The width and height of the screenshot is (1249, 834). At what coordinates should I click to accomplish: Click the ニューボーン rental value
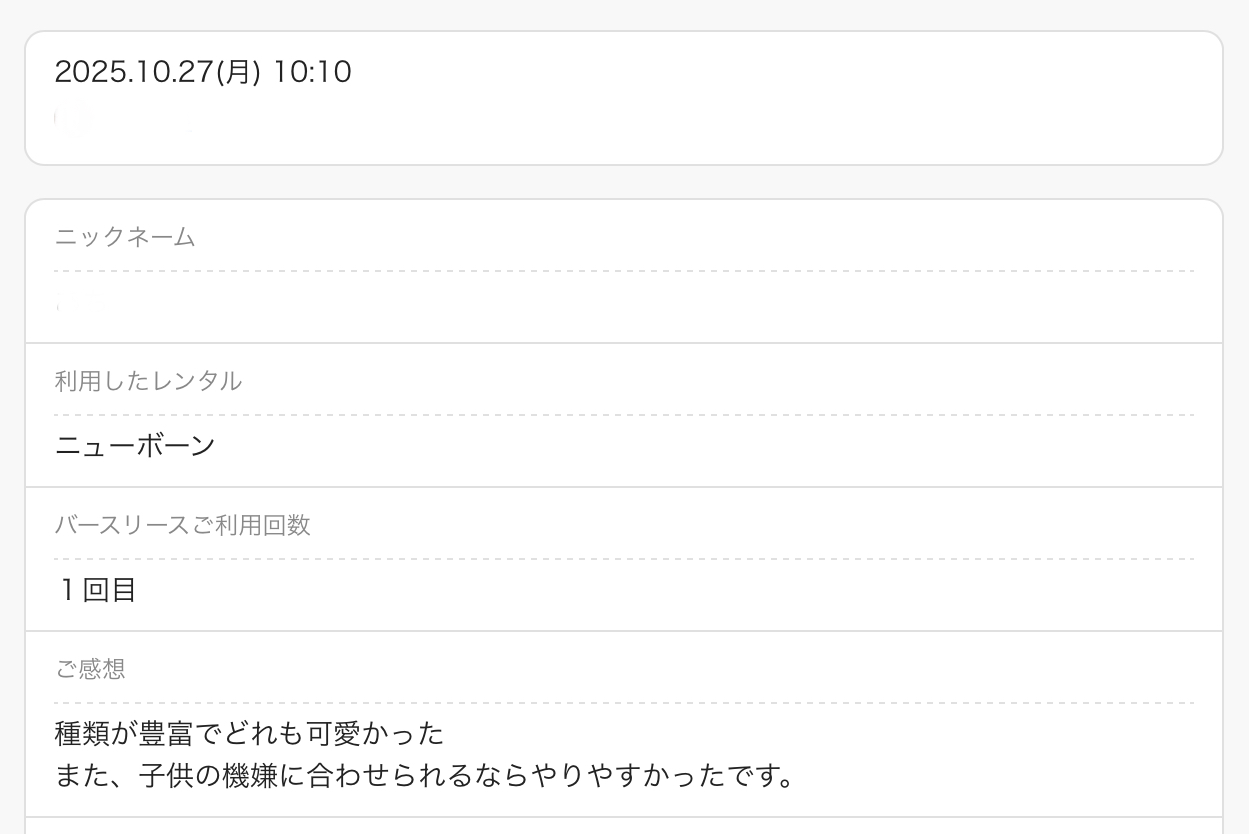[x=135, y=446]
